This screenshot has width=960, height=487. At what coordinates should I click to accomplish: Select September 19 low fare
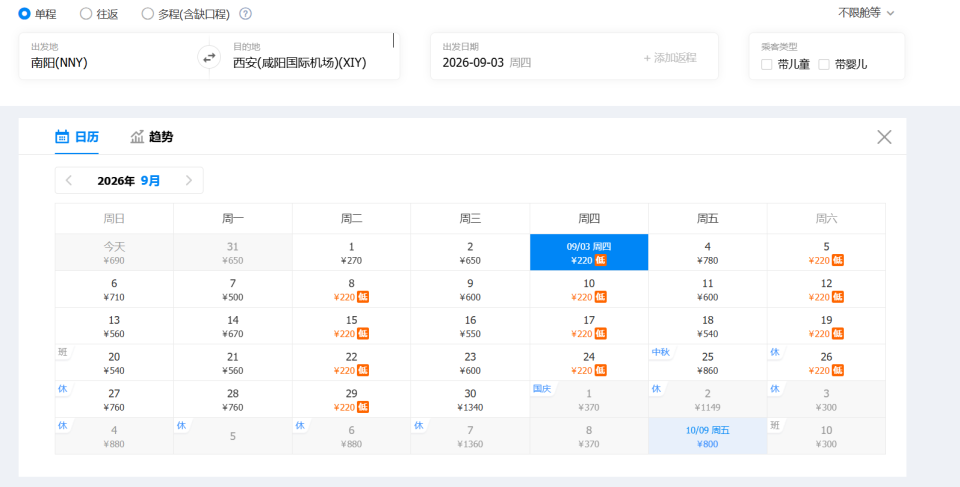pyautogui.click(x=827, y=326)
